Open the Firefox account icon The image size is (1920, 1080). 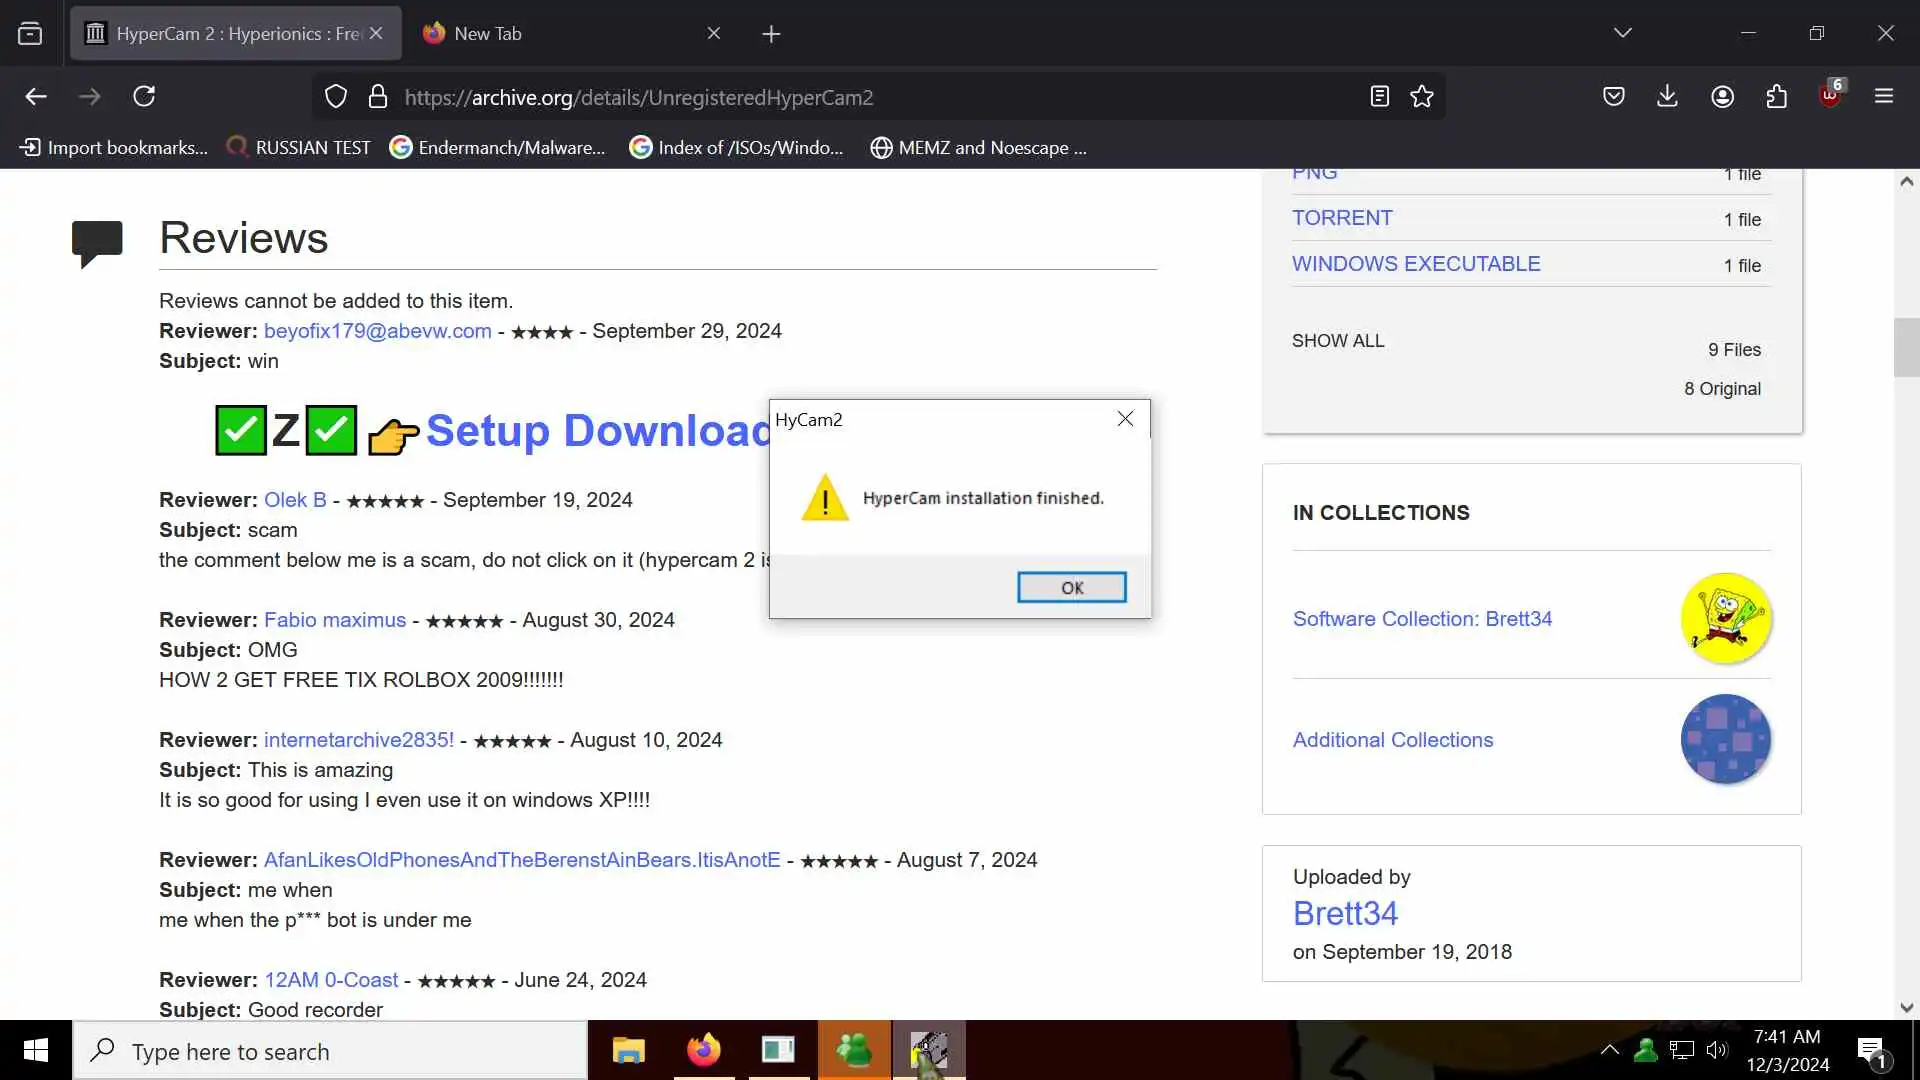[x=1722, y=96]
